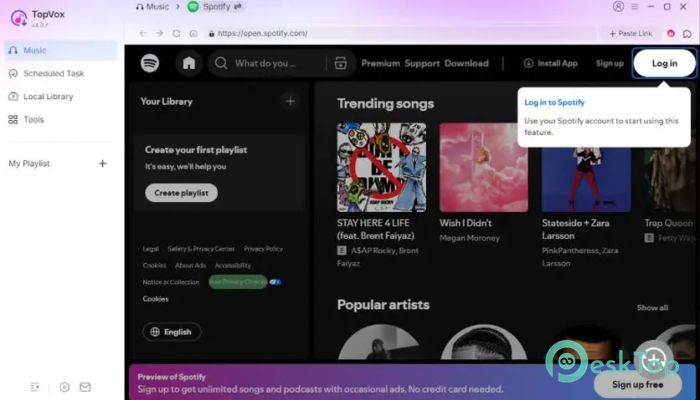
Task: Go to Local Library in sidebar
Action: click(60, 96)
